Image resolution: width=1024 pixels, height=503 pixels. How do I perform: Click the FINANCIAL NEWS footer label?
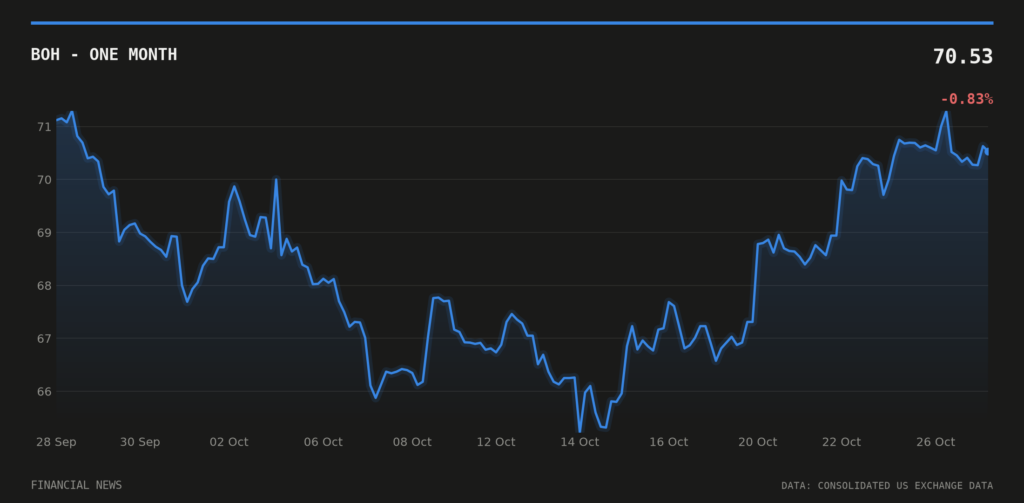click(x=76, y=485)
